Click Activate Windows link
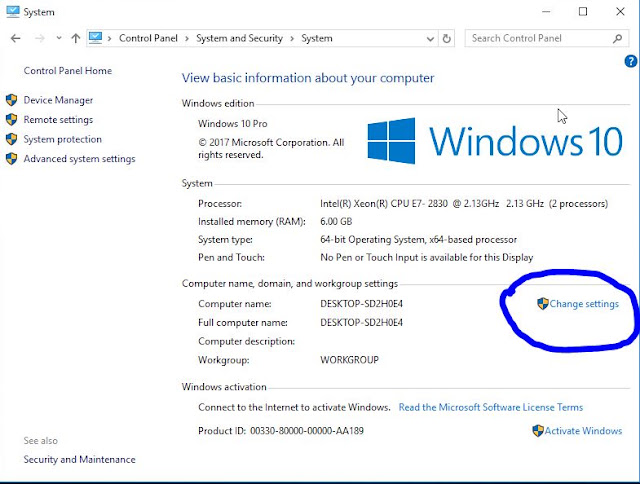 (583, 431)
